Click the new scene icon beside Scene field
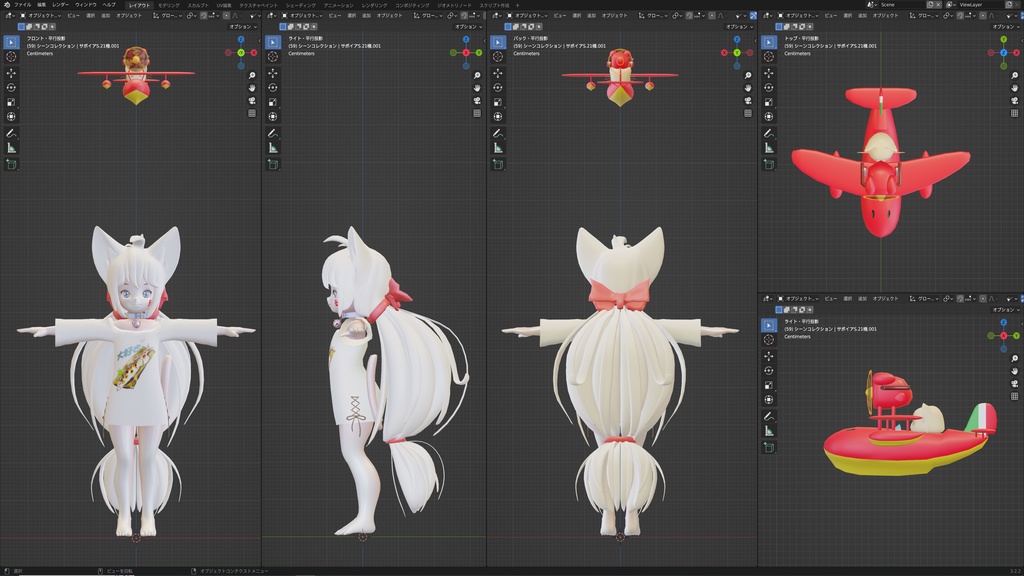Viewport: 1024px width, 576px height. click(x=930, y=5)
